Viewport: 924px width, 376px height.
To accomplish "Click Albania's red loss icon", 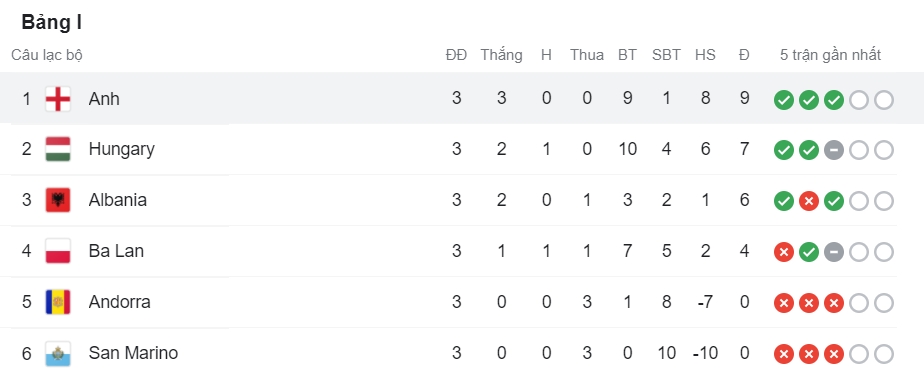I will coord(809,202).
